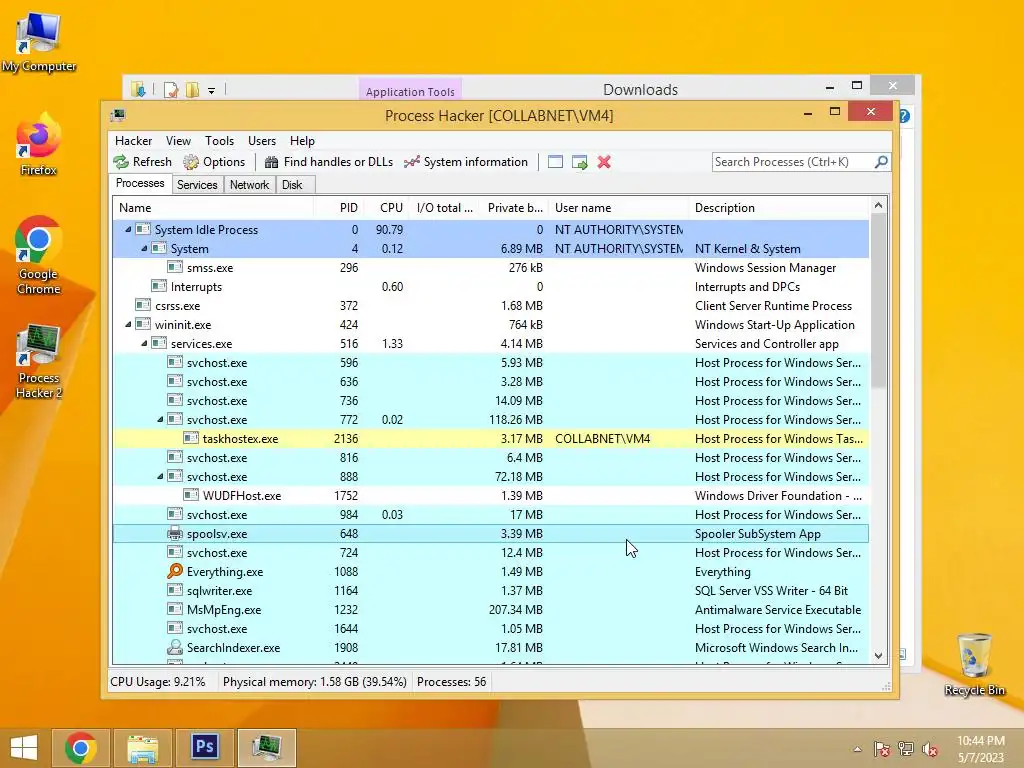Image resolution: width=1024 pixels, height=768 pixels.
Task: Select the csrss.exe process row
Action: pyautogui.click(x=491, y=306)
